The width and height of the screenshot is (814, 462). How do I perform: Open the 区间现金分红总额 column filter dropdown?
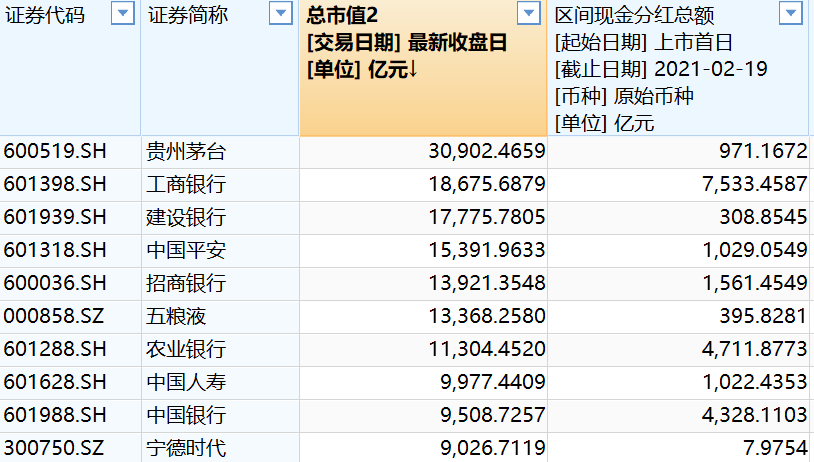coord(791,13)
